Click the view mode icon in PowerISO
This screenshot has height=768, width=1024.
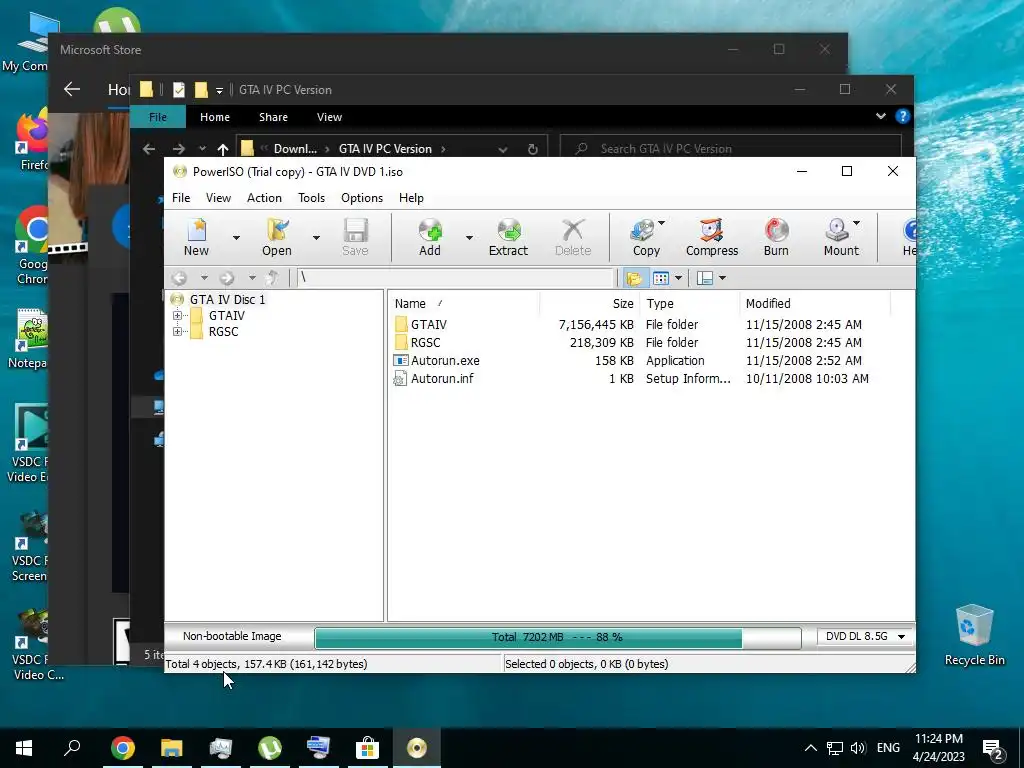(661, 278)
